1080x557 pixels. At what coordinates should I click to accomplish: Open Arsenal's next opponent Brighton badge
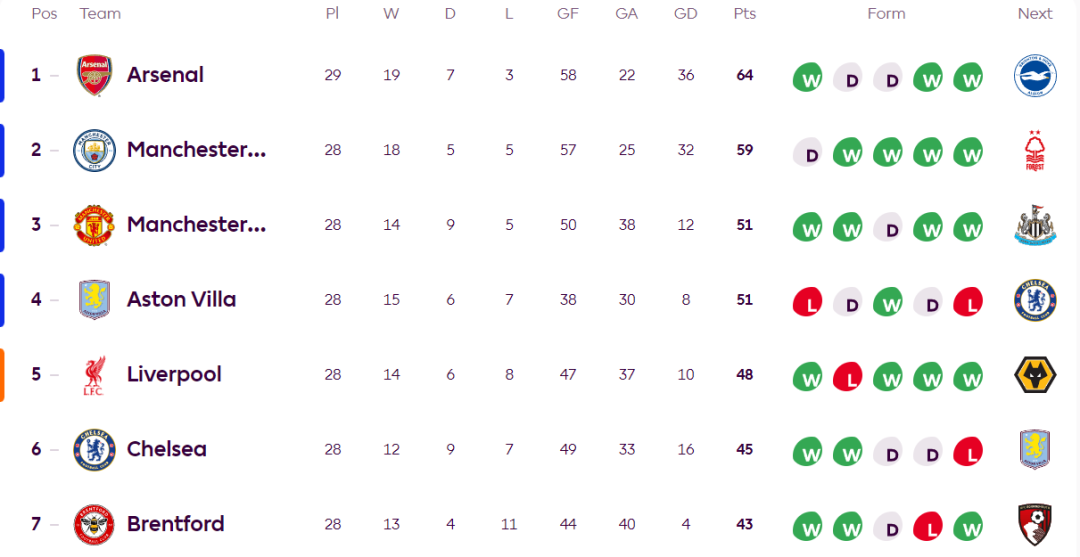point(1035,76)
